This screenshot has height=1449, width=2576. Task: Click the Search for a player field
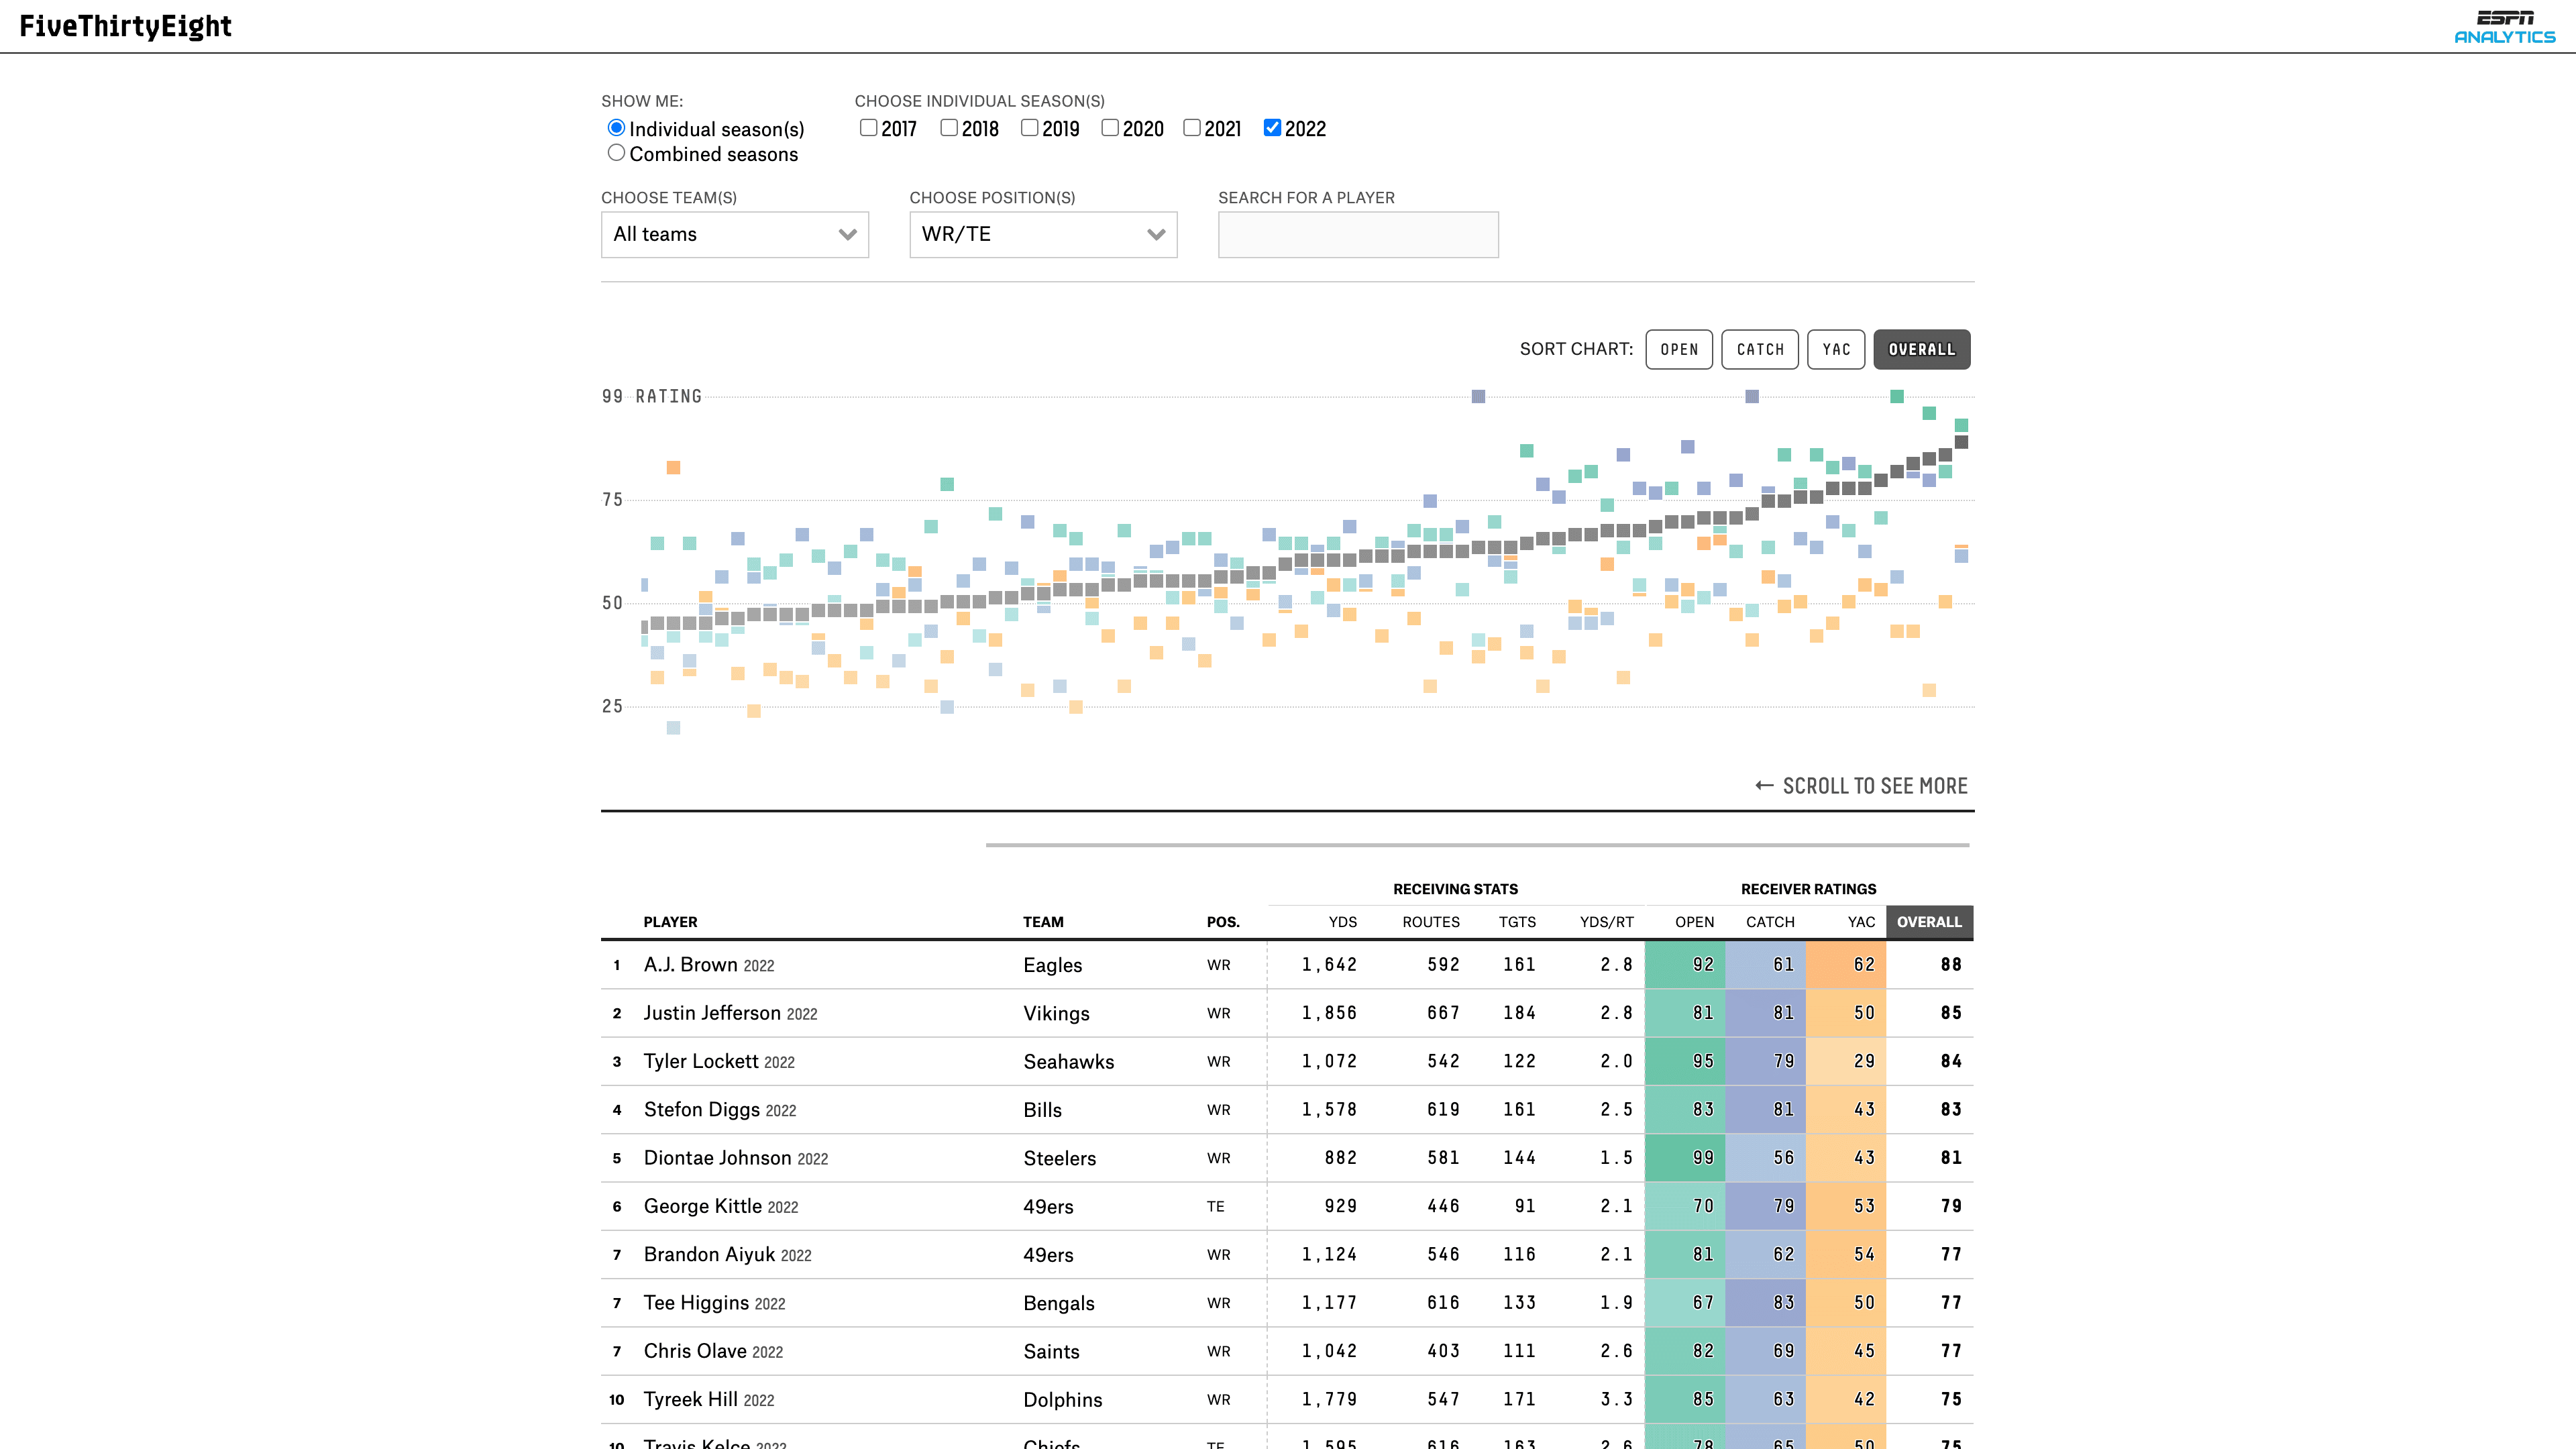click(1358, 235)
